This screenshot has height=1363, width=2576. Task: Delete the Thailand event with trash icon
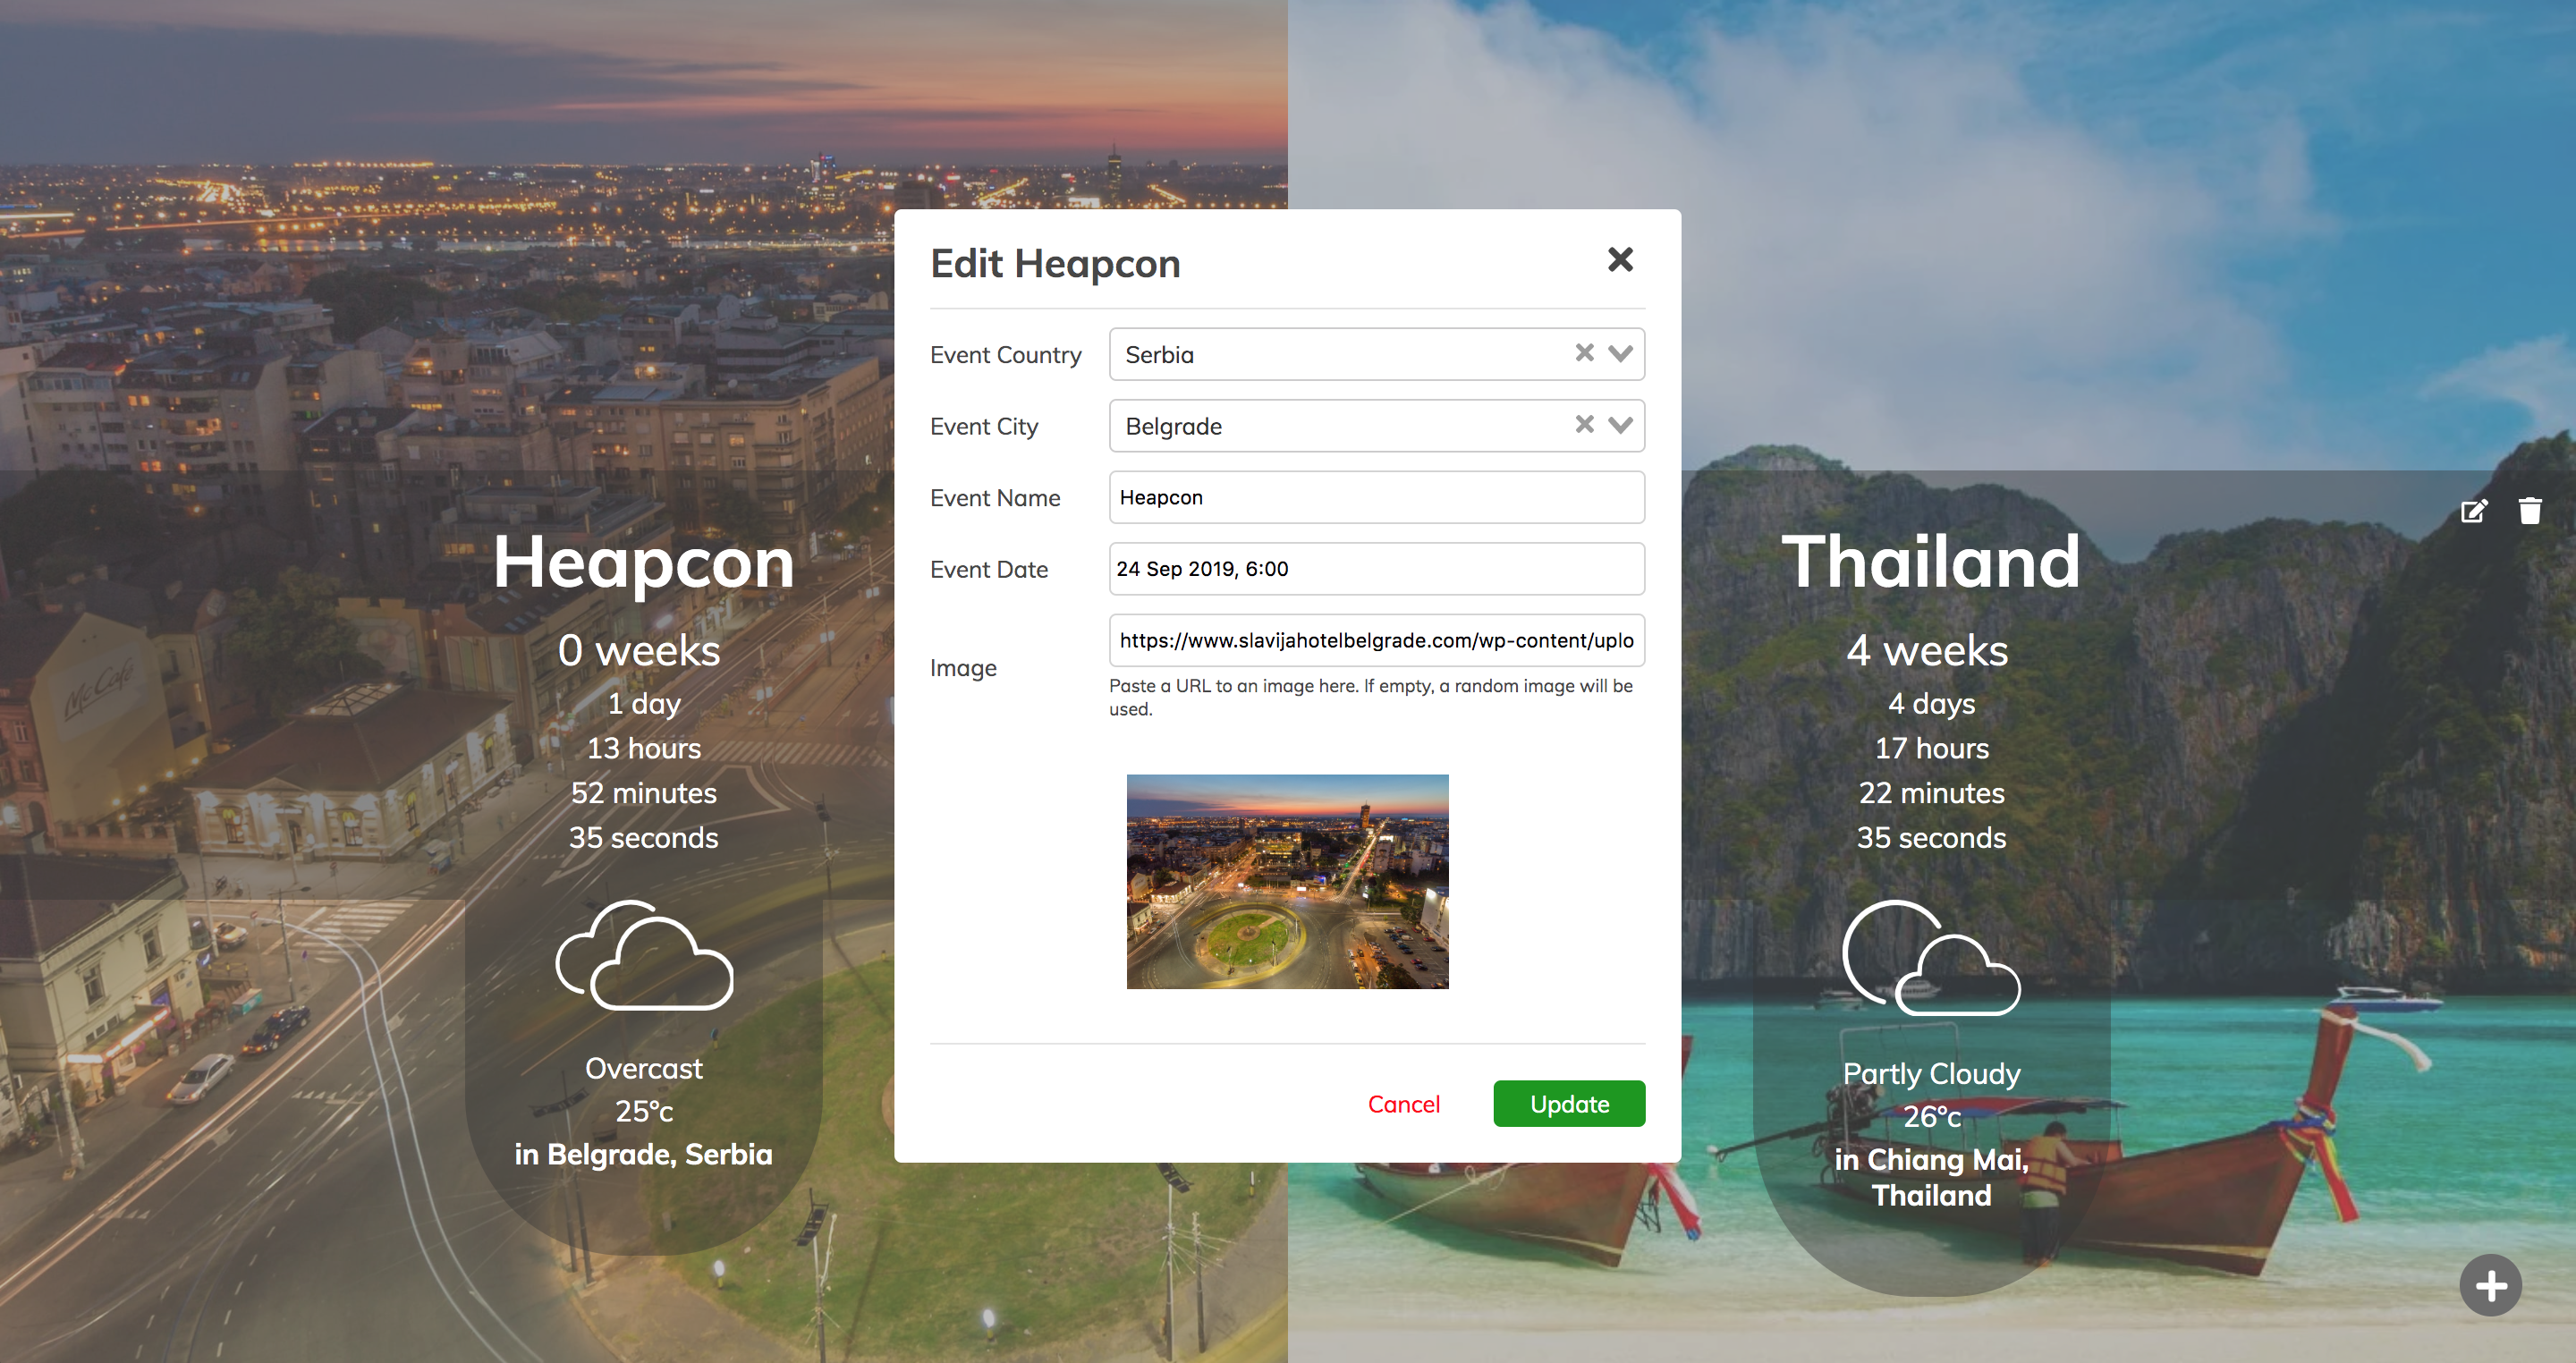pyautogui.click(x=2530, y=511)
